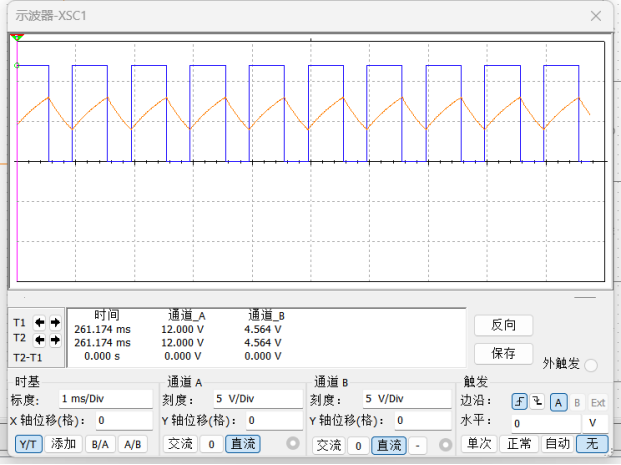Open the timebase 标度 1 ms/Div field
Image resolution: width=621 pixels, height=465 pixels.
point(105,398)
